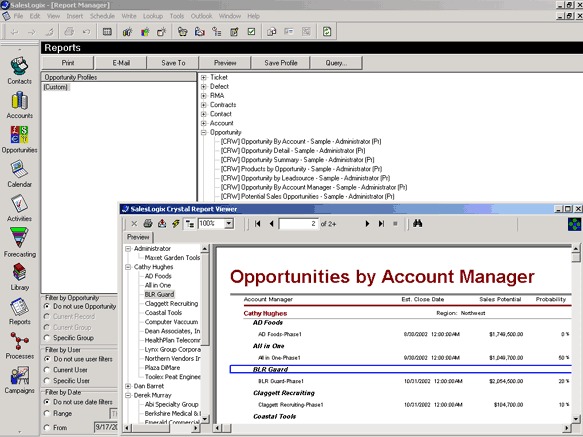Select the date 'Range' radio button
Screen dimensions: 583x437
(47, 414)
